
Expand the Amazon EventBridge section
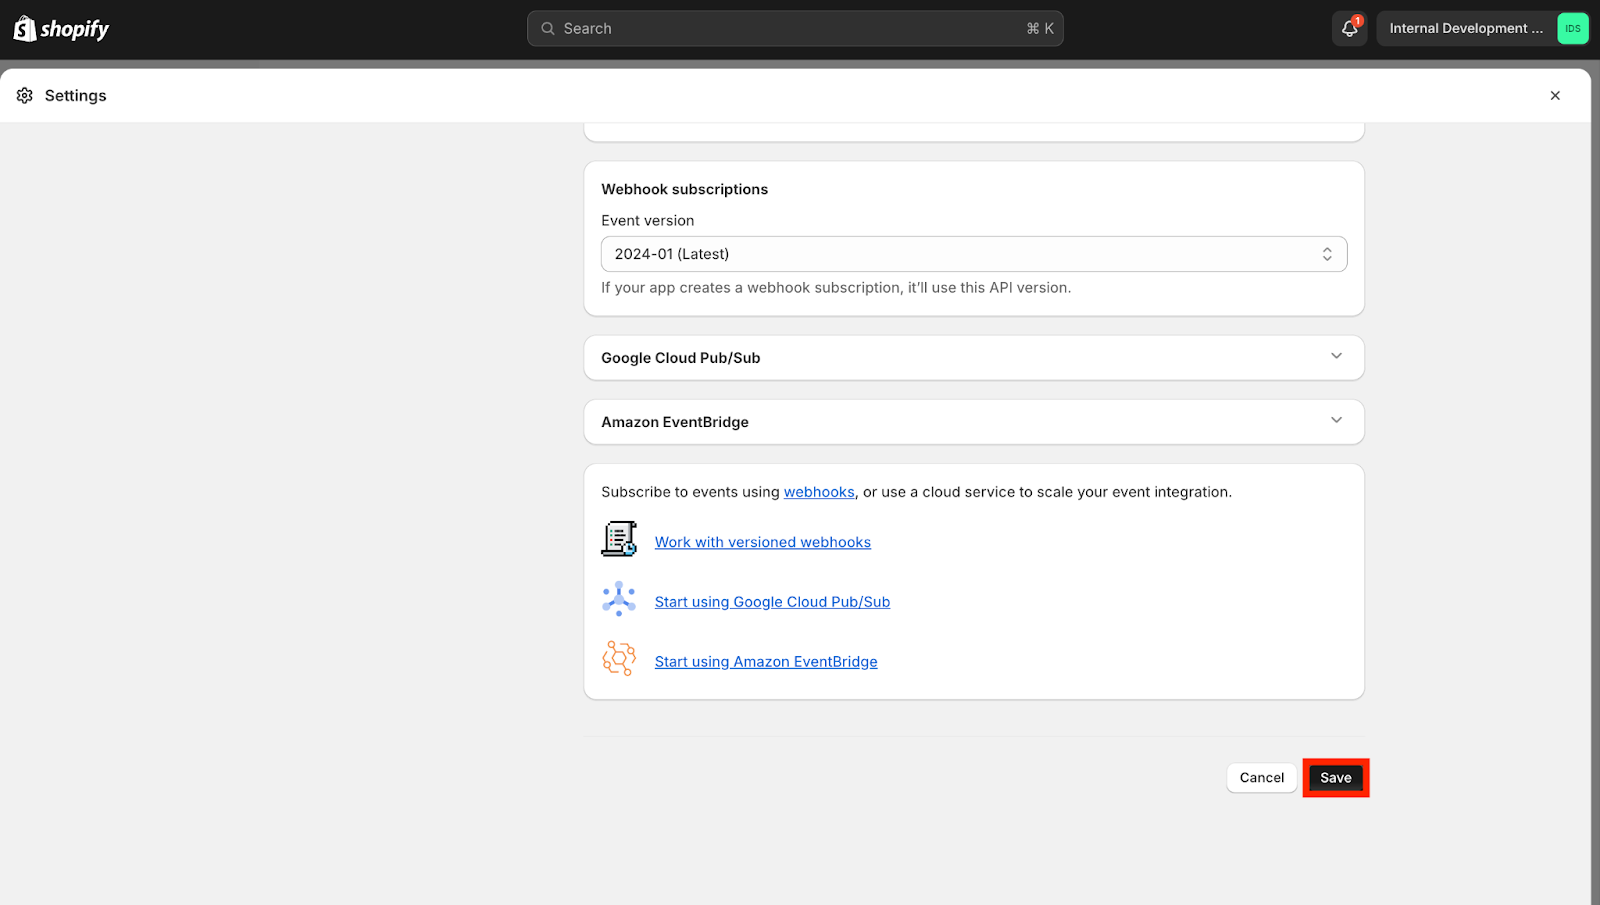(974, 422)
